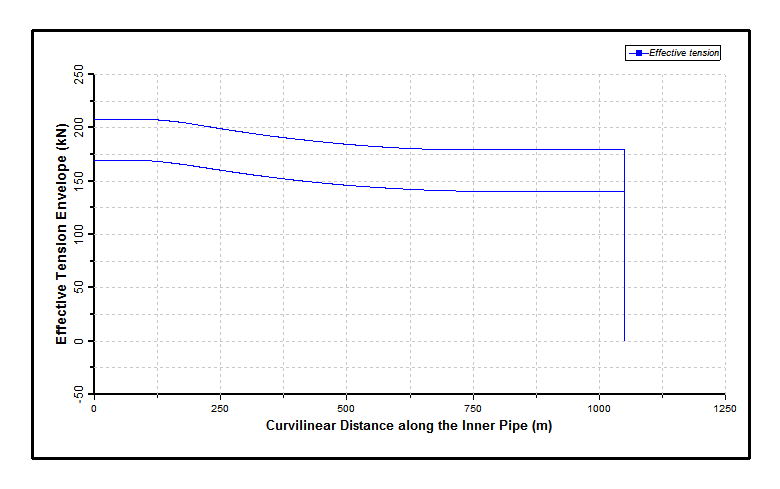This screenshot has width=780, height=489.
Task: Click the blue square legend marker
Action: click(x=637, y=53)
